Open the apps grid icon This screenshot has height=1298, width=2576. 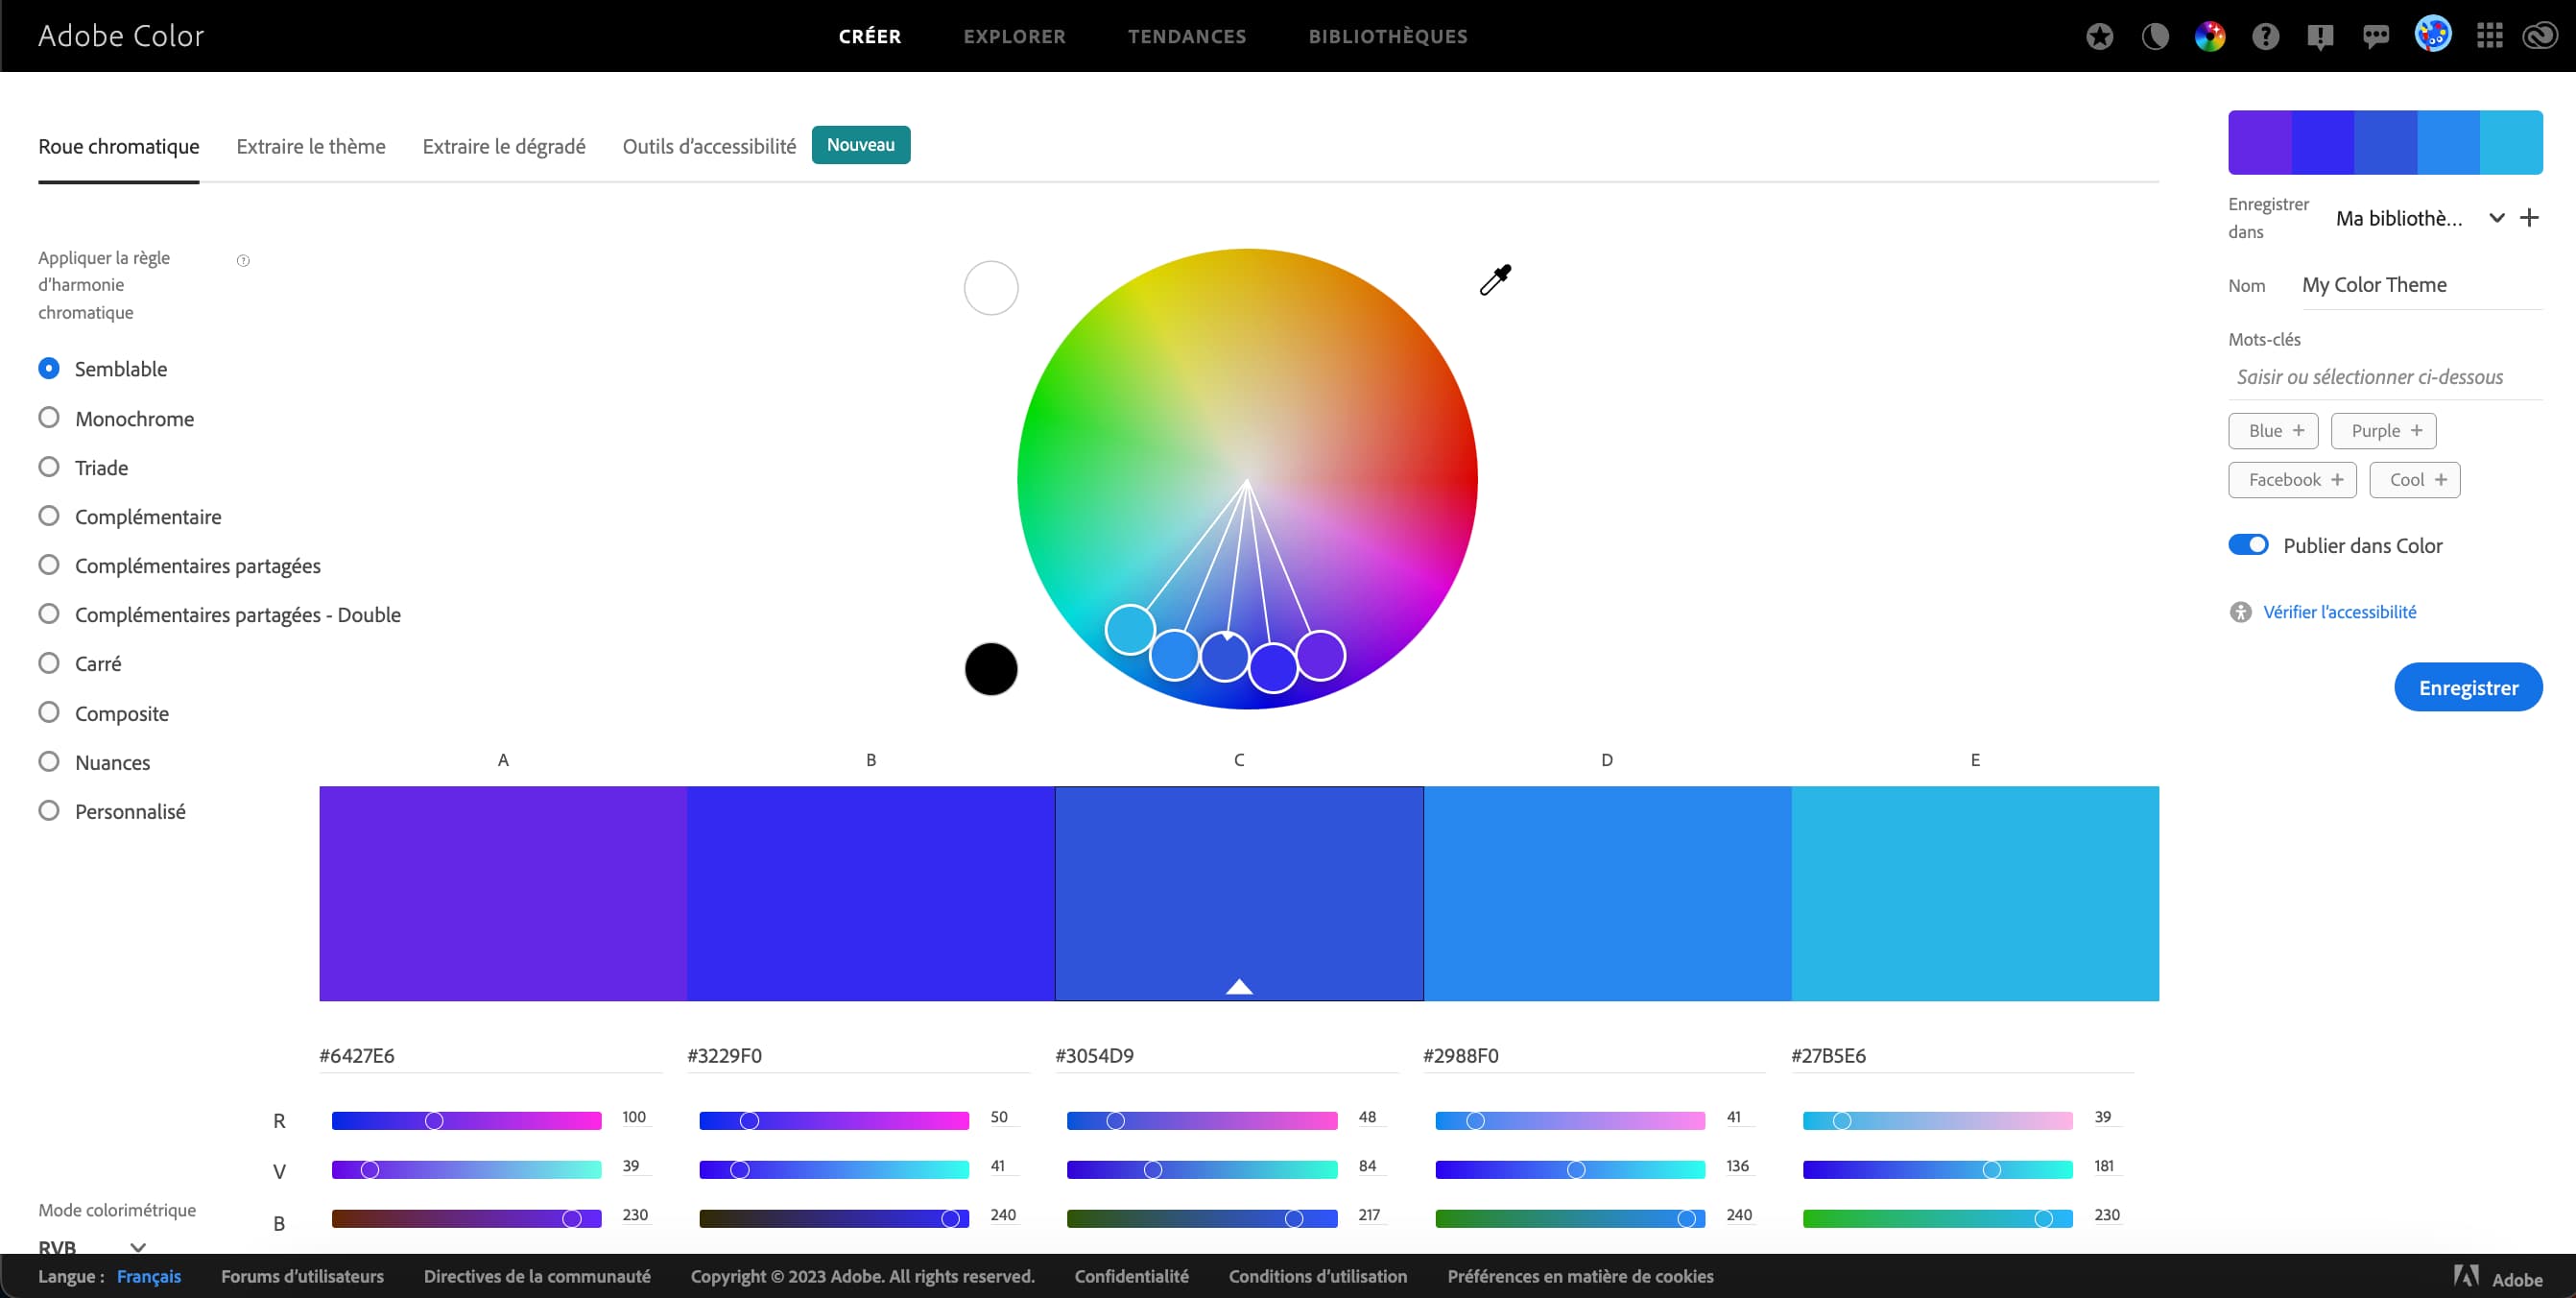(2489, 37)
